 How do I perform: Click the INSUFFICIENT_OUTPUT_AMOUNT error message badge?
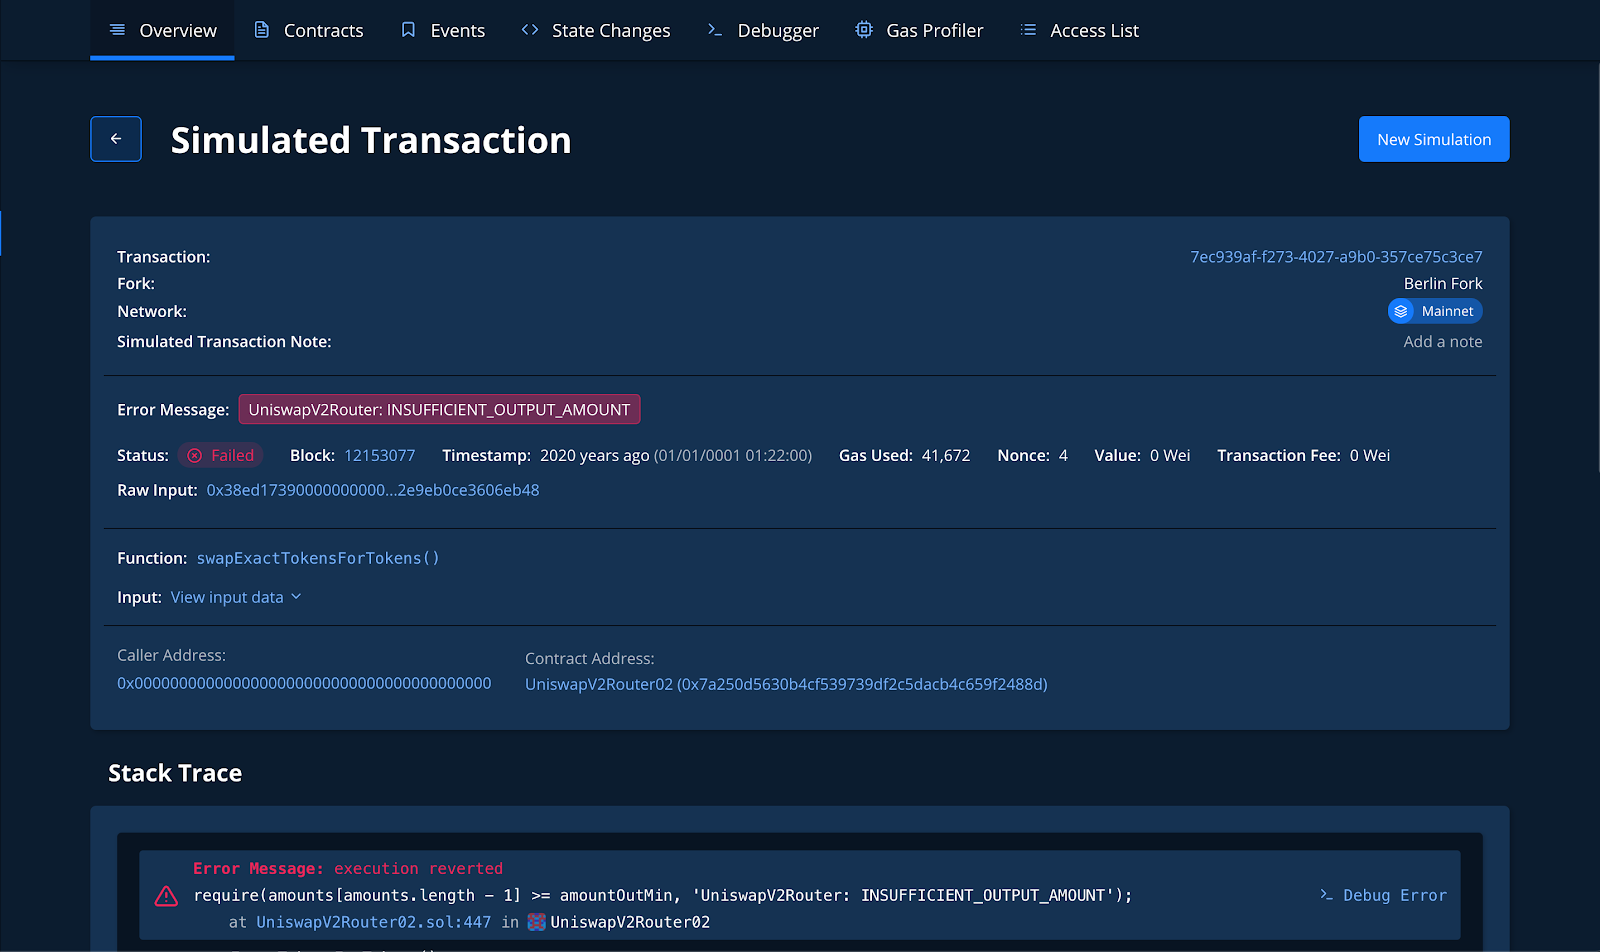(x=439, y=409)
